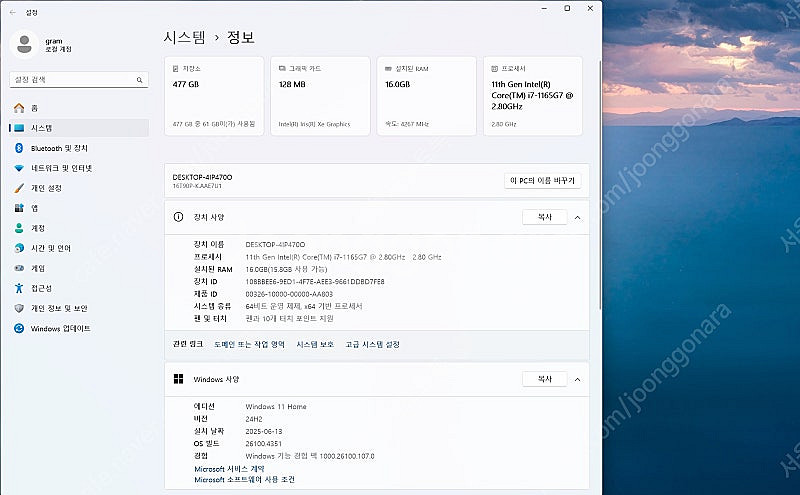The height and width of the screenshot is (495, 800).
Task: Select the 시스템 monitor icon in sidebar
Action: tap(19, 128)
